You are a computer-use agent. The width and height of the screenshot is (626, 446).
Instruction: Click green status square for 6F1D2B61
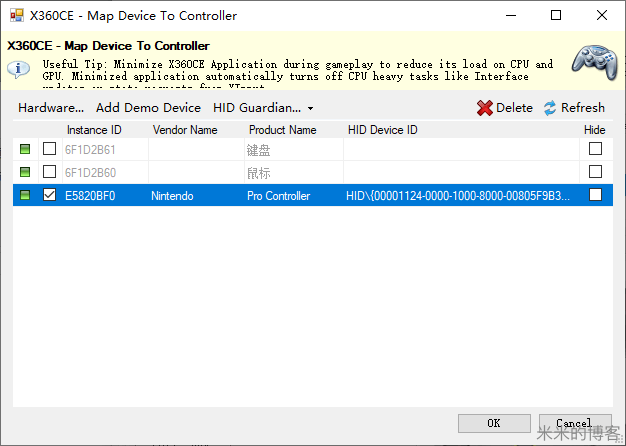coord(25,150)
